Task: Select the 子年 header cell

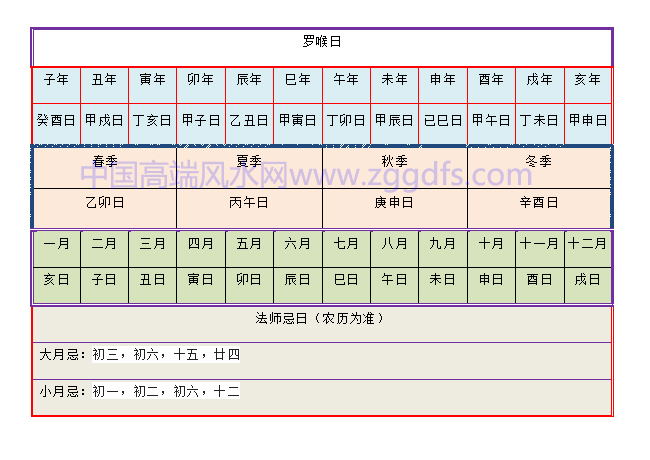Action: pos(56,85)
